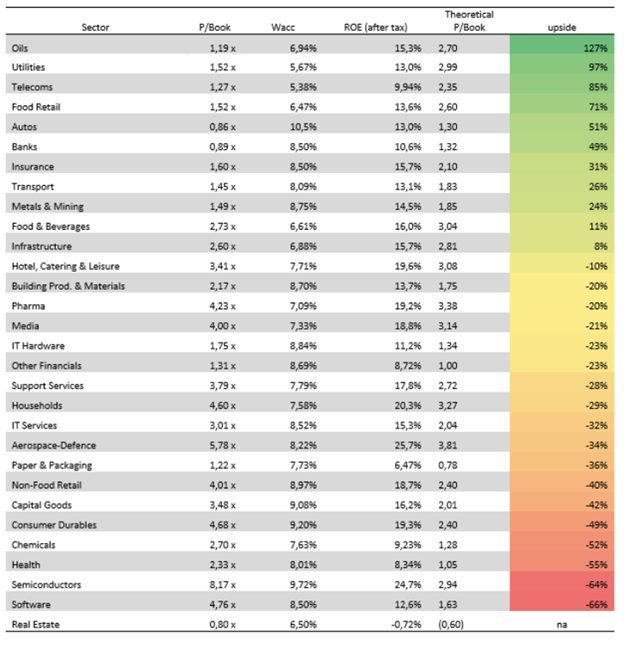Click the Theoretical P/Book header
Viewport: 624px width, 647px height.
point(469,21)
